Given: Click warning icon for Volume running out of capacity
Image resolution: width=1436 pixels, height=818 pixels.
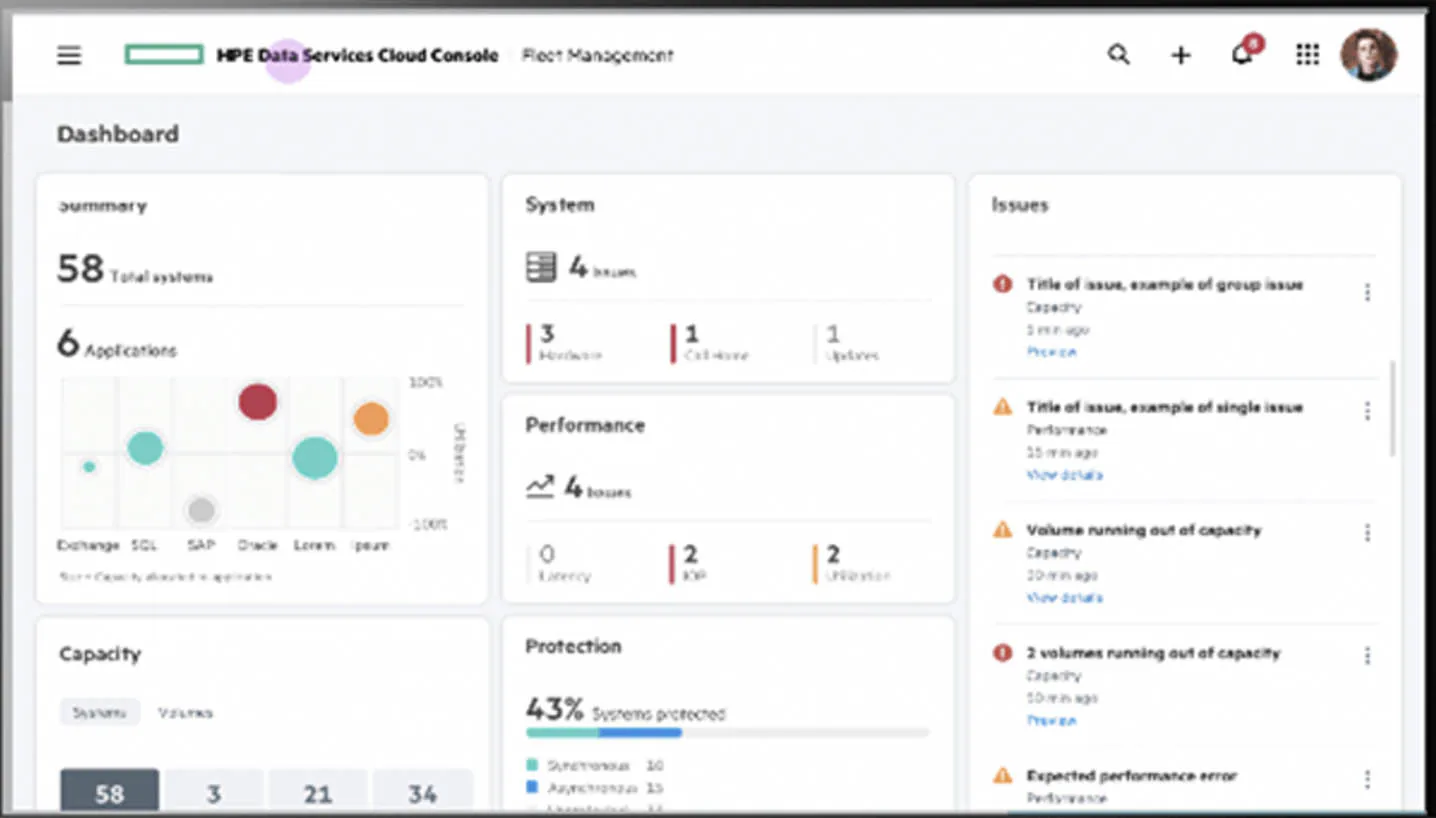Looking at the screenshot, I should point(1002,530).
